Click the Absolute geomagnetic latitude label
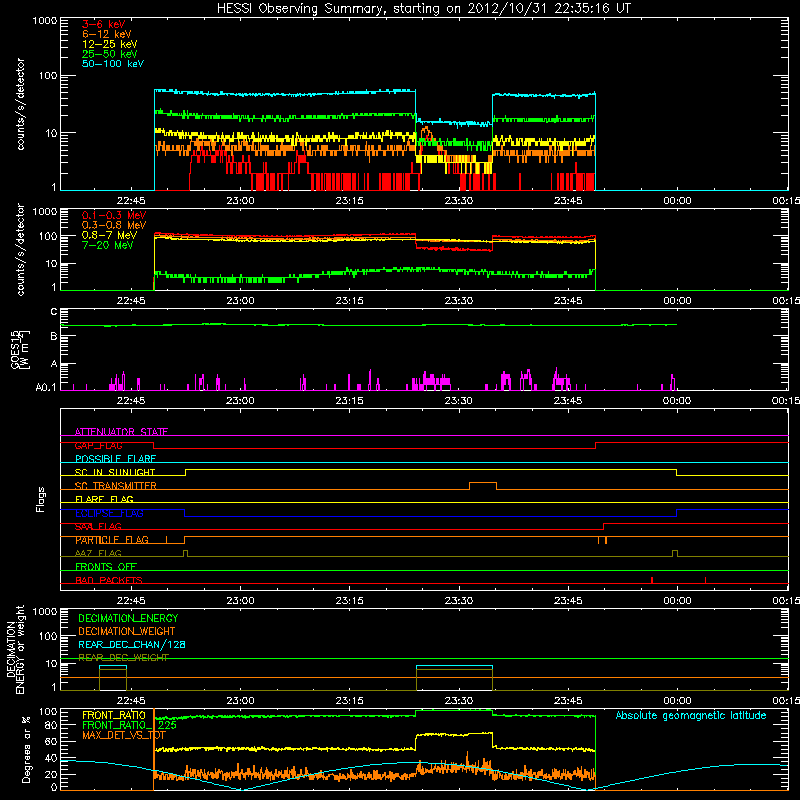Viewport: 800px width, 800px height. 691,715
